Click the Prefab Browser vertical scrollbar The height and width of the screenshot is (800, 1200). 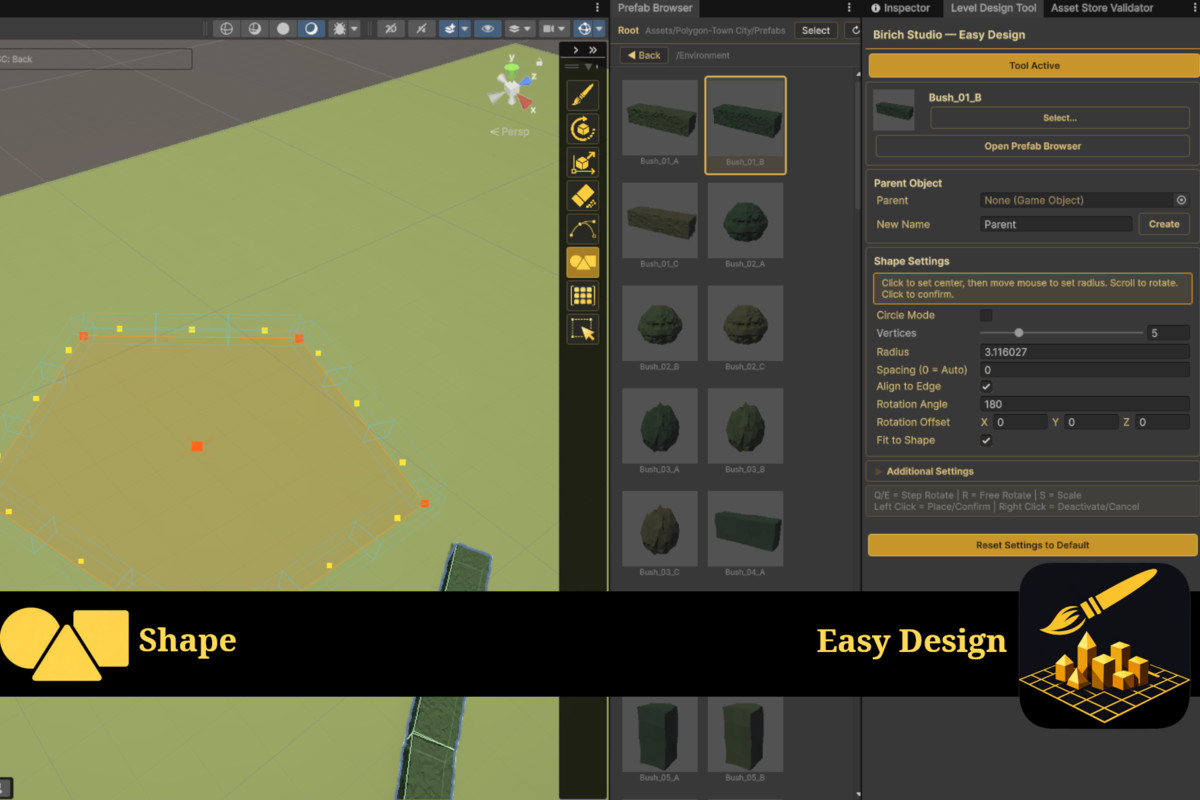coord(857,145)
